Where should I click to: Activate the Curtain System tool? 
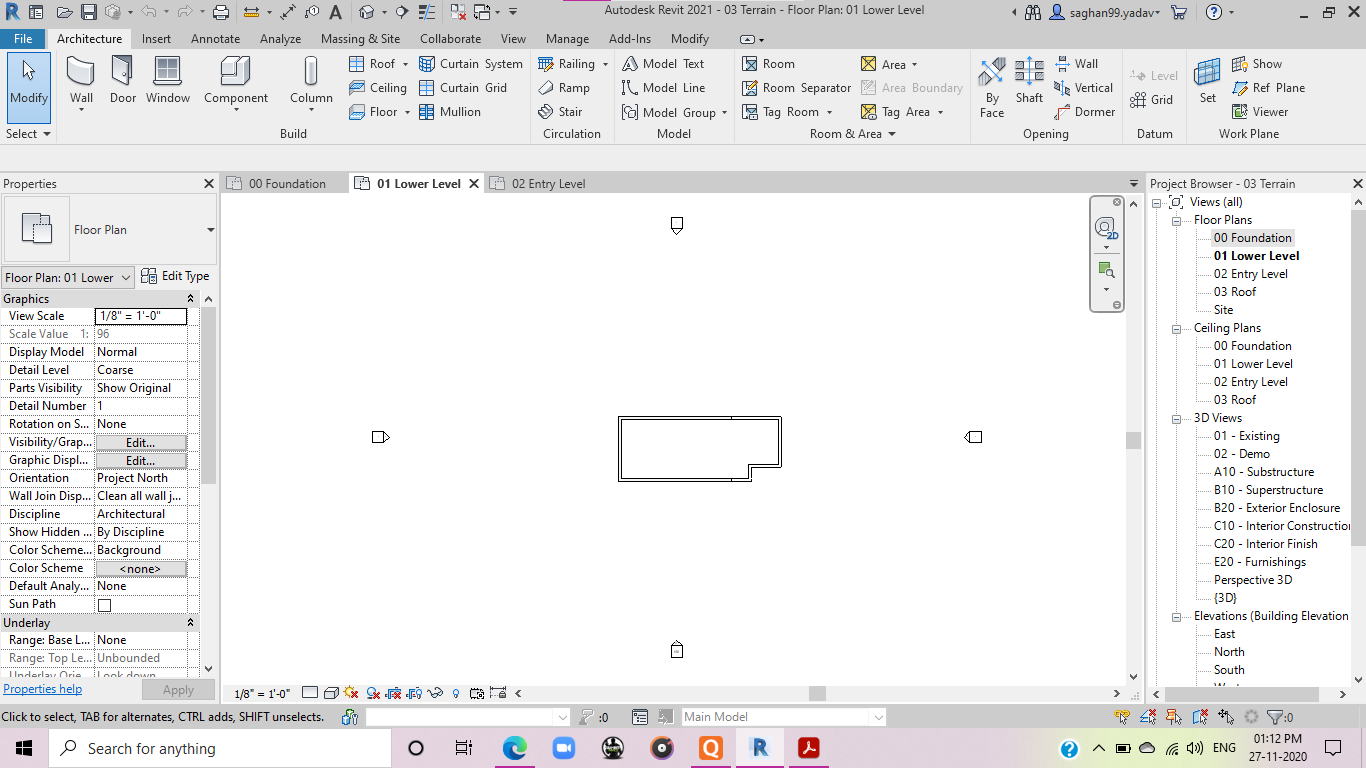pyautogui.click(x=470, y=64)
